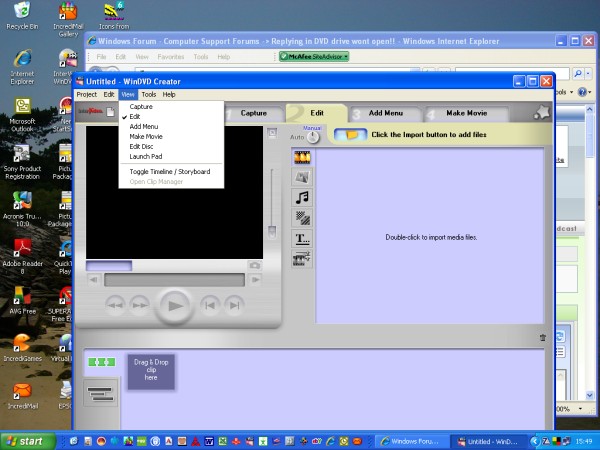Viewport: 600px width, 450px height.
Task: Click the IncrediGames desktop icon
Action: tap(22, 347)
